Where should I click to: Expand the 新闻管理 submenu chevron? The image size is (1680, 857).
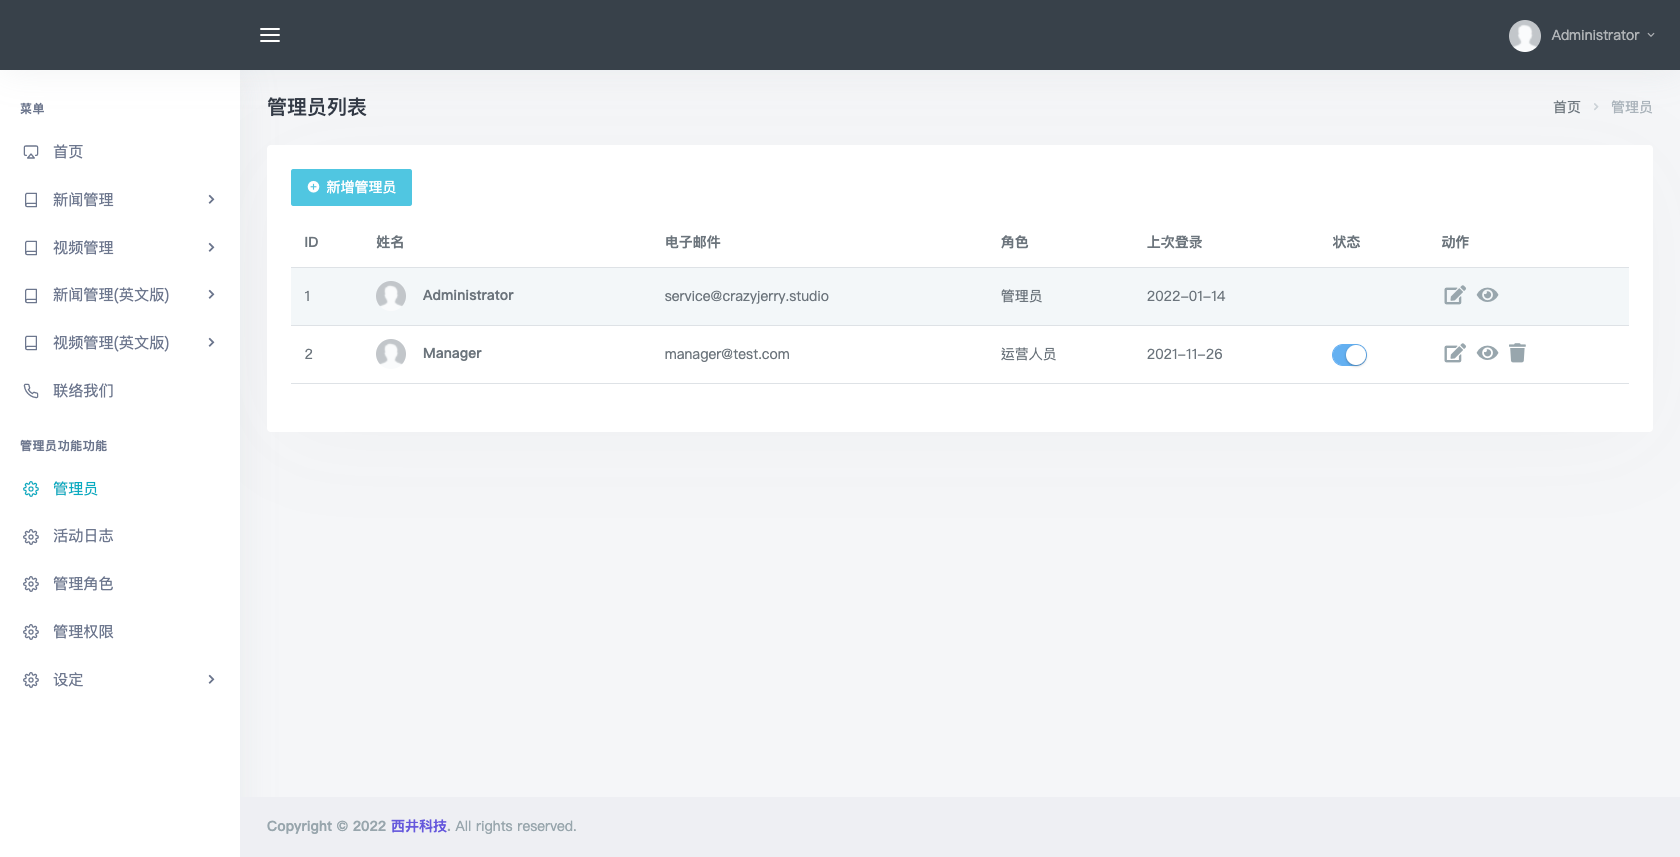click(x=211, y=200)
